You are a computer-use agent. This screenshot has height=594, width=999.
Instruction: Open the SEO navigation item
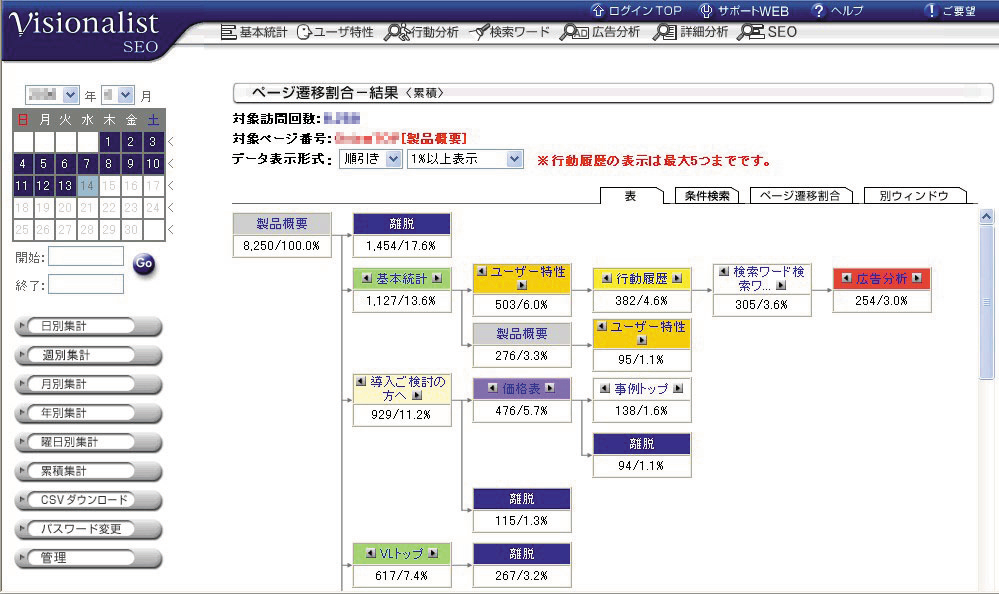coord(767,32)
